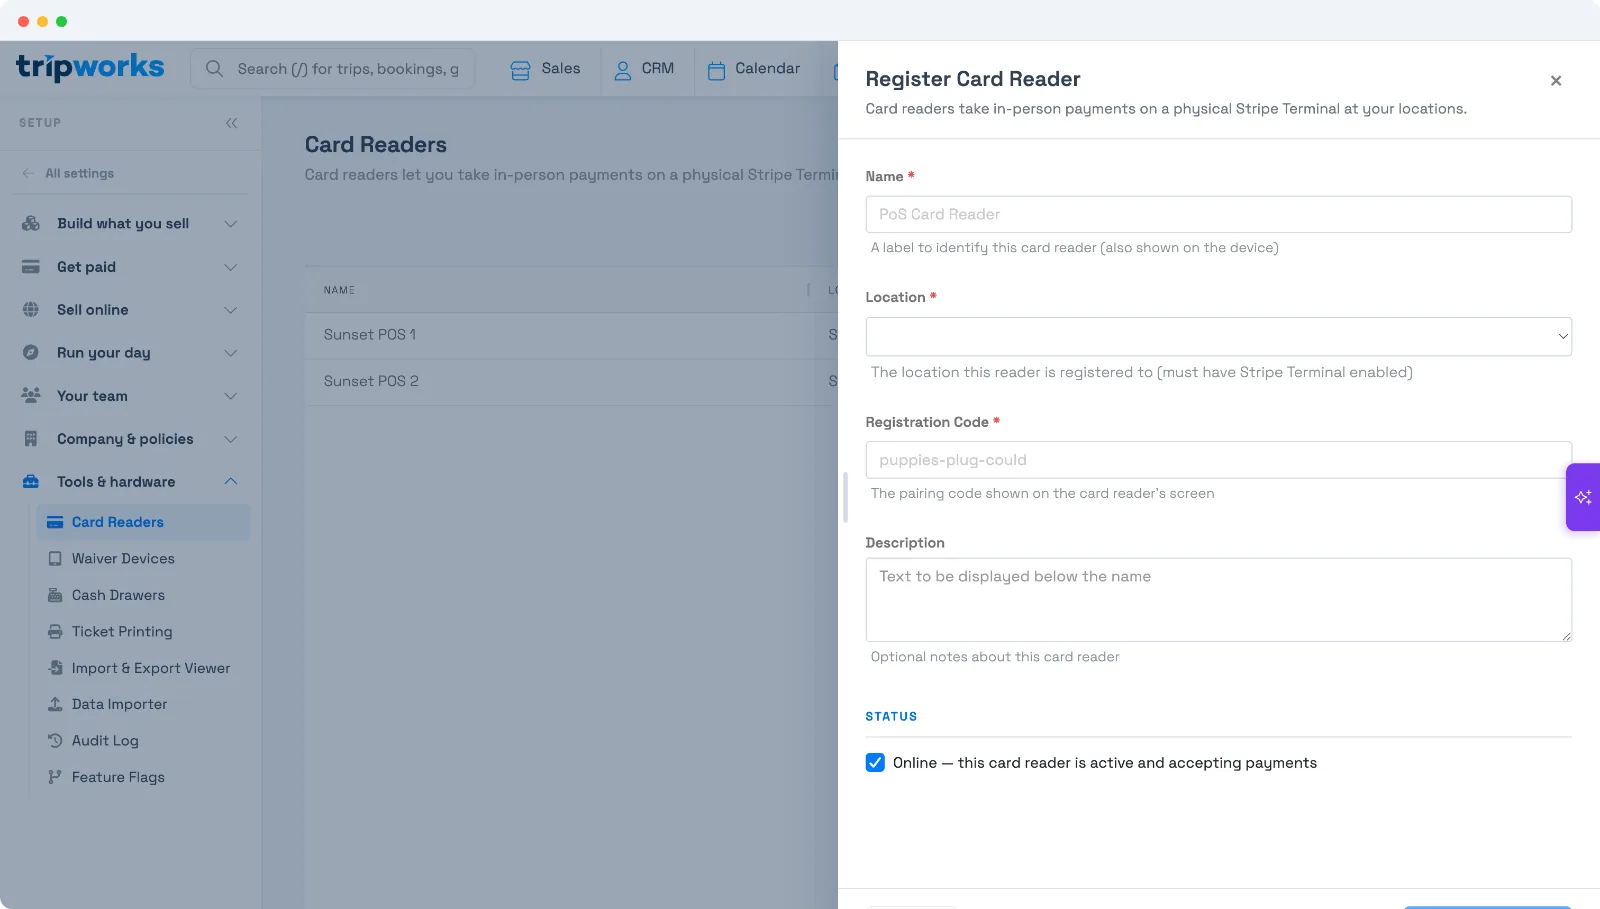Expand the Your team section

coord(130,396)
